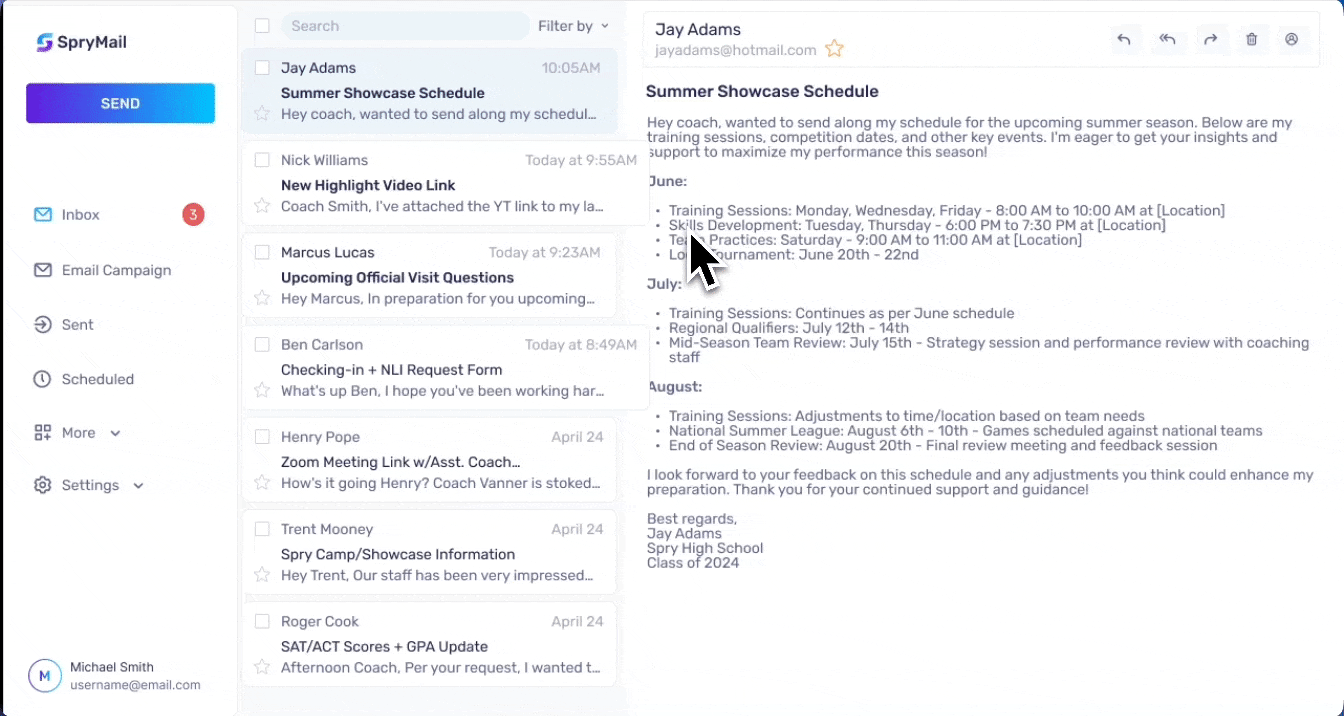The width and height of the screenshot is (1344, 716).
Task: Toggle the select-all checkbox beside Search
Action: tap(262, 26)
